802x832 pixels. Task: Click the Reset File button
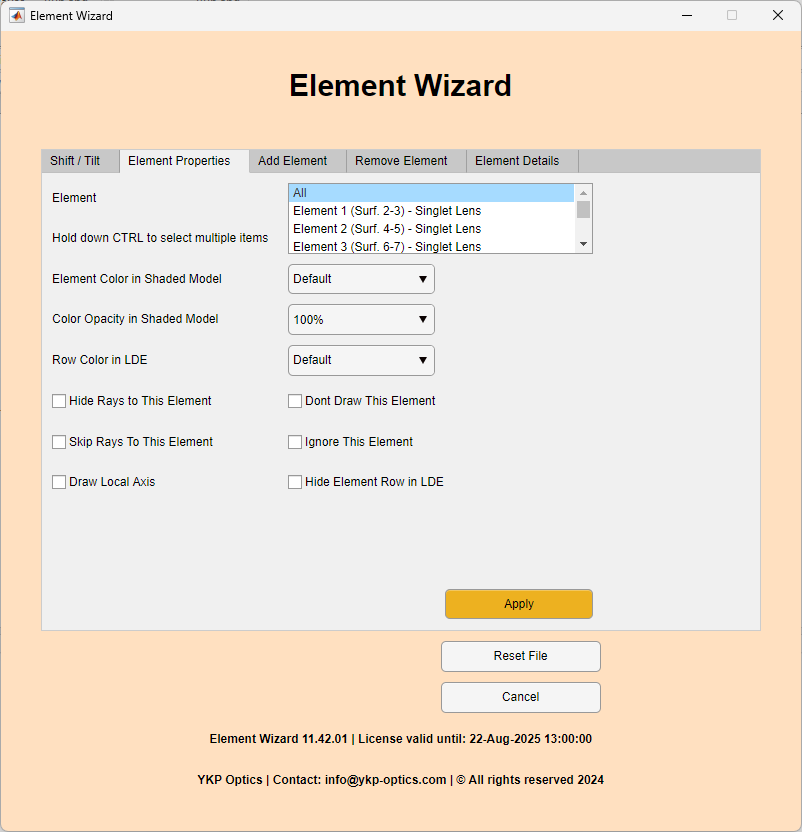point(520,656)
